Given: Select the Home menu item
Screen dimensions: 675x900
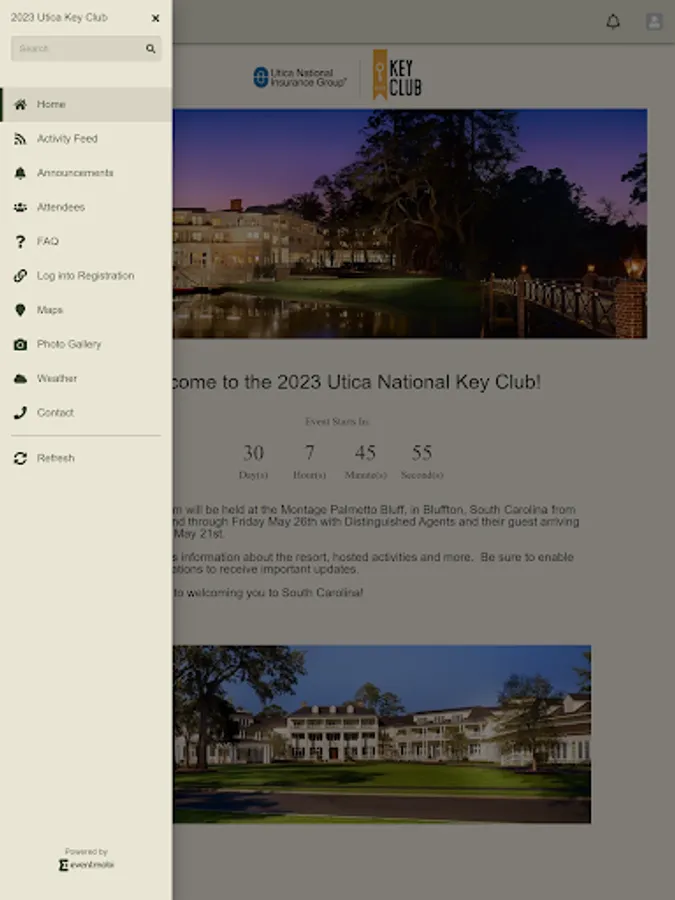Looking at the screenshot, I should [x=86, y=104].
